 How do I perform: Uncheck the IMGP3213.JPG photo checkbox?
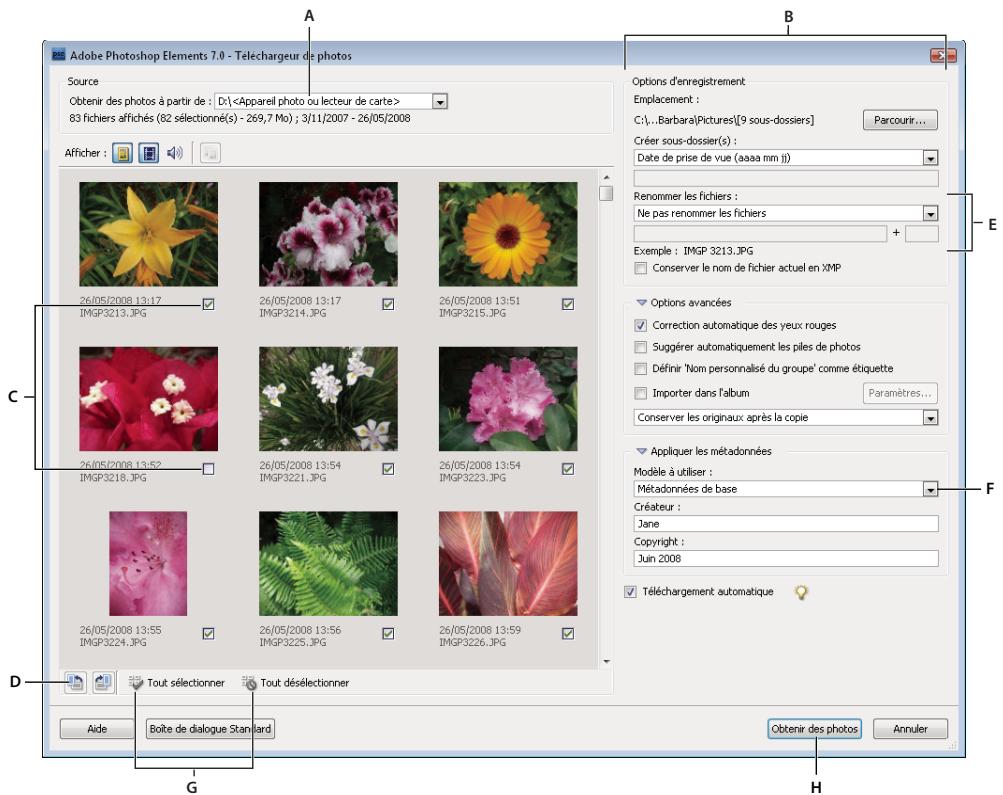[x=209, y=304]
